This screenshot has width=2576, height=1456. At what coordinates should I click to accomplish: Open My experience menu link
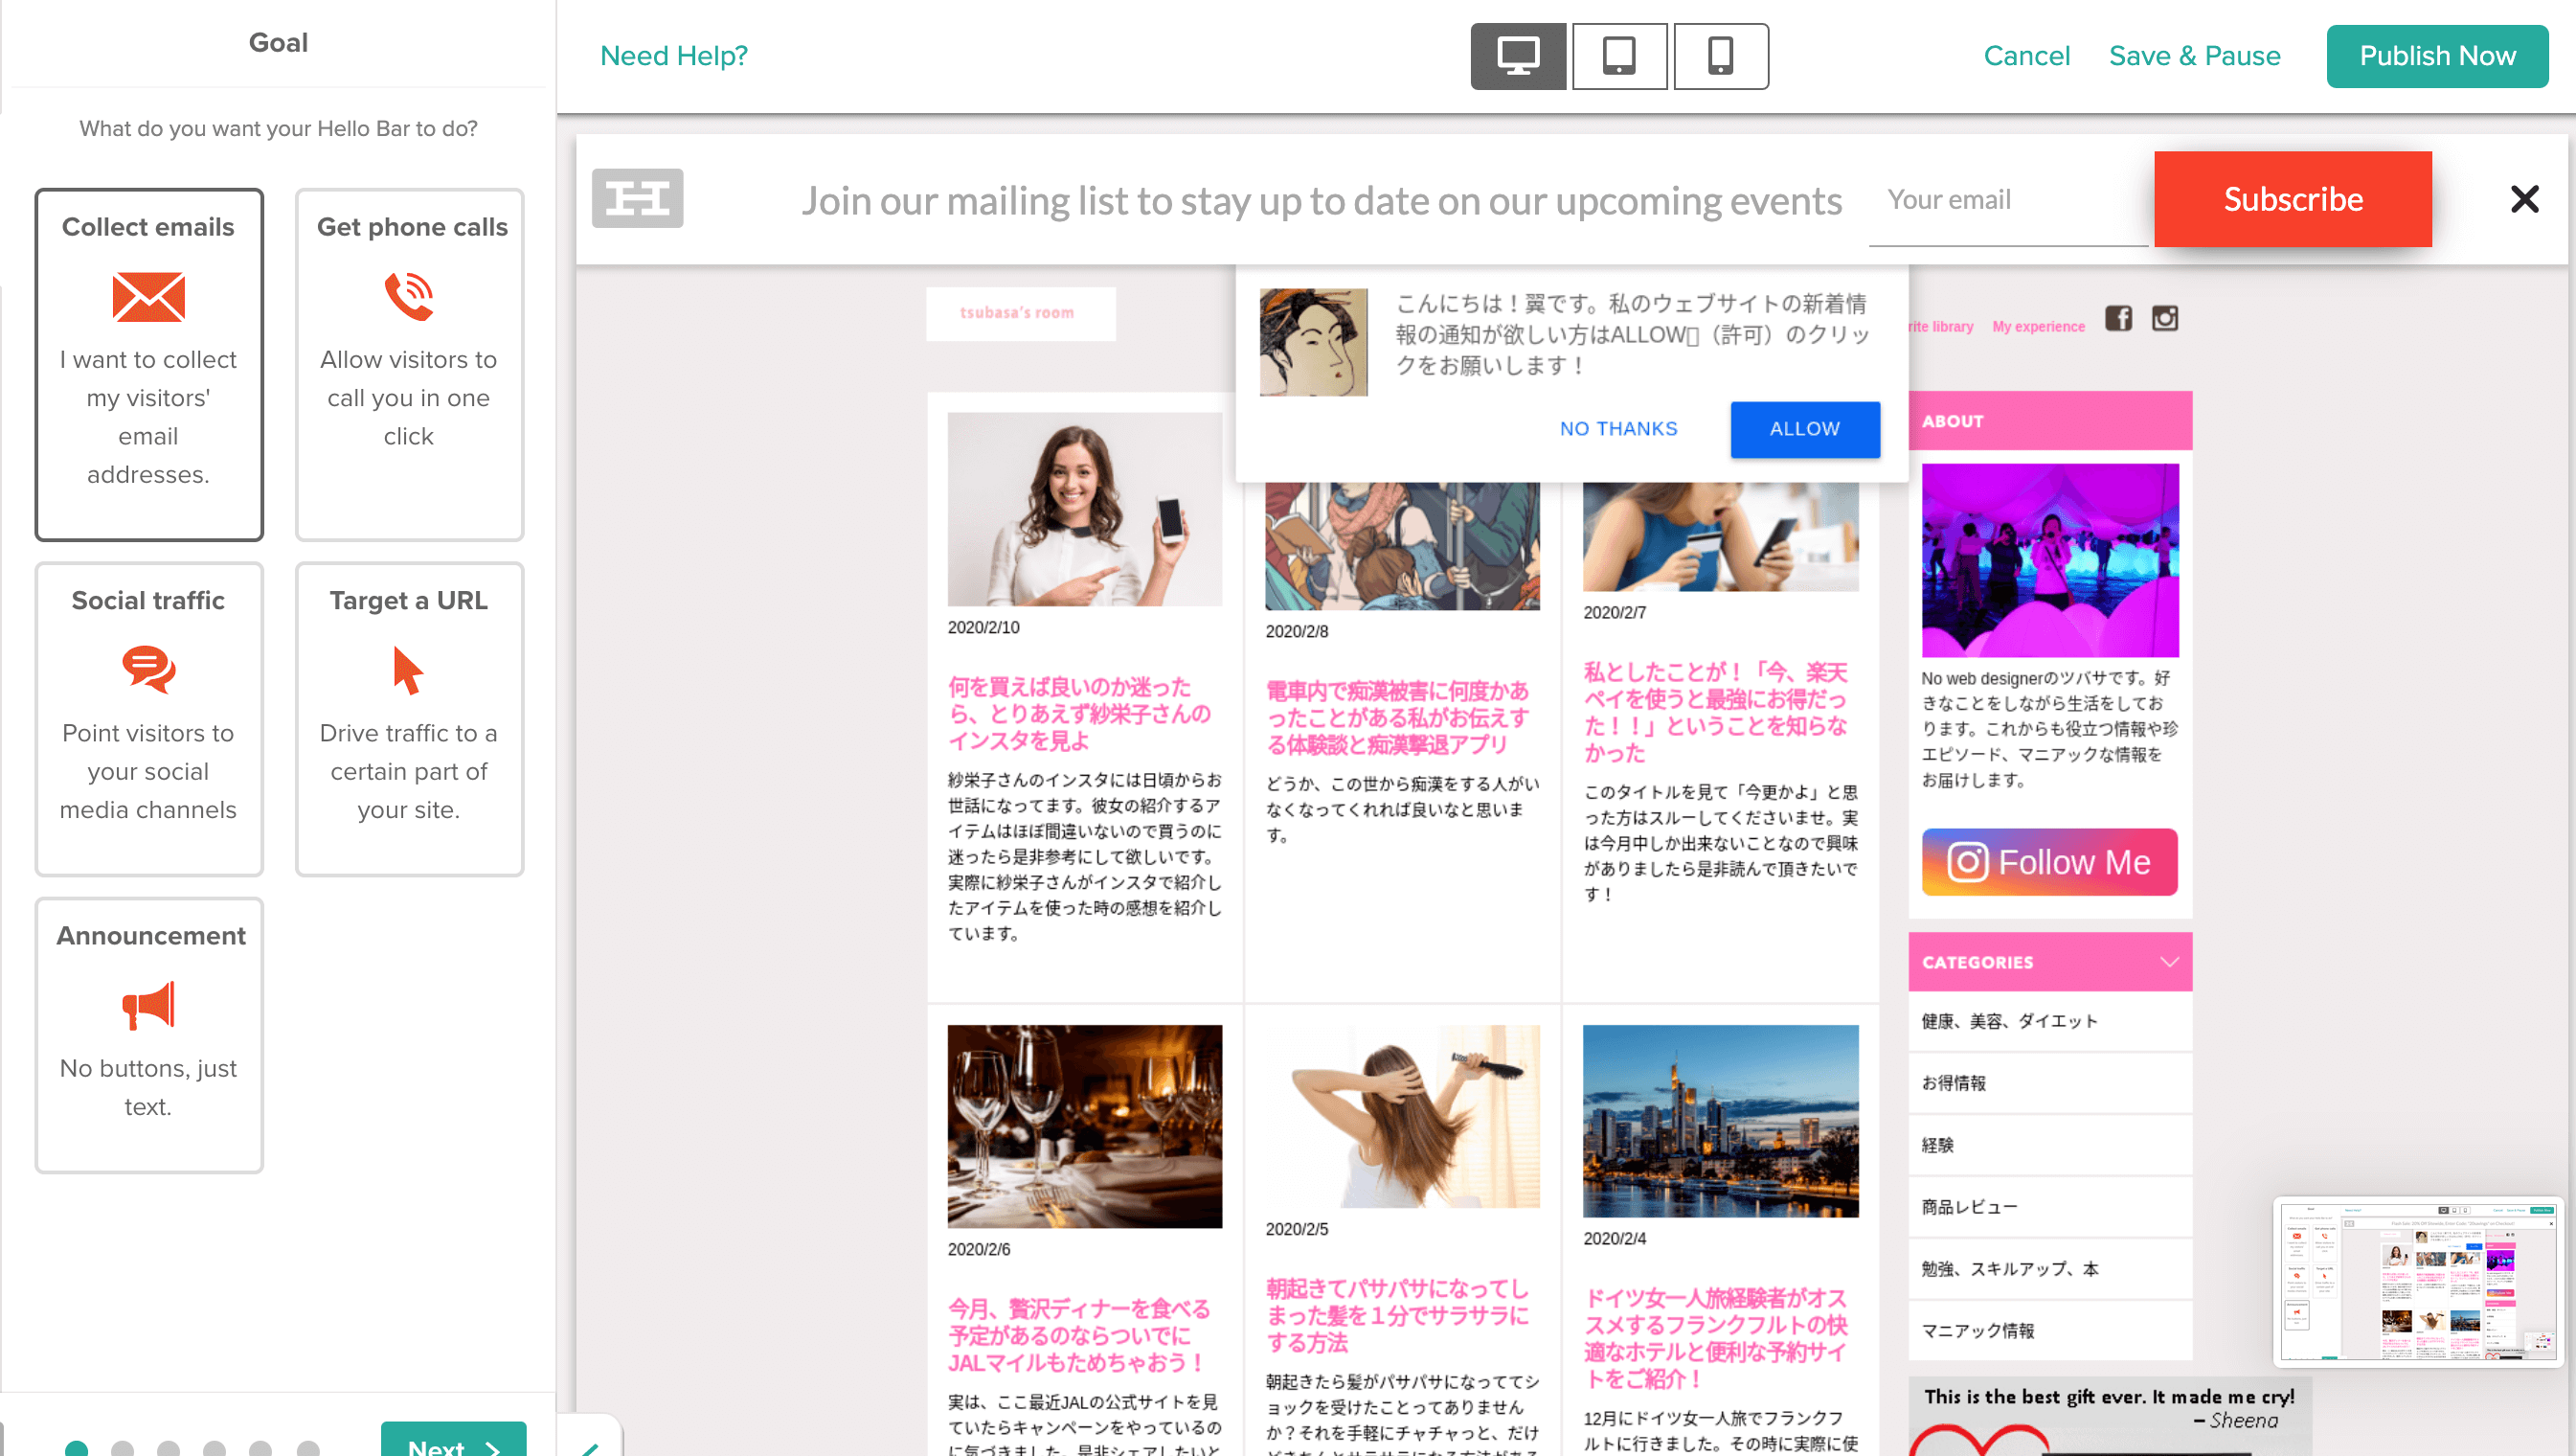click(x=2038, y=327)
